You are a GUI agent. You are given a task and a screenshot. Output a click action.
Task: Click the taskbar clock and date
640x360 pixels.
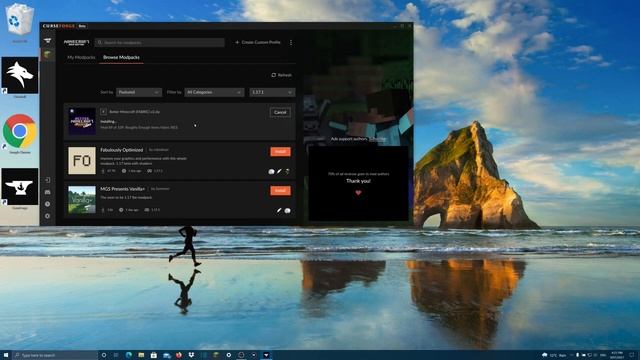click(616, 355)
